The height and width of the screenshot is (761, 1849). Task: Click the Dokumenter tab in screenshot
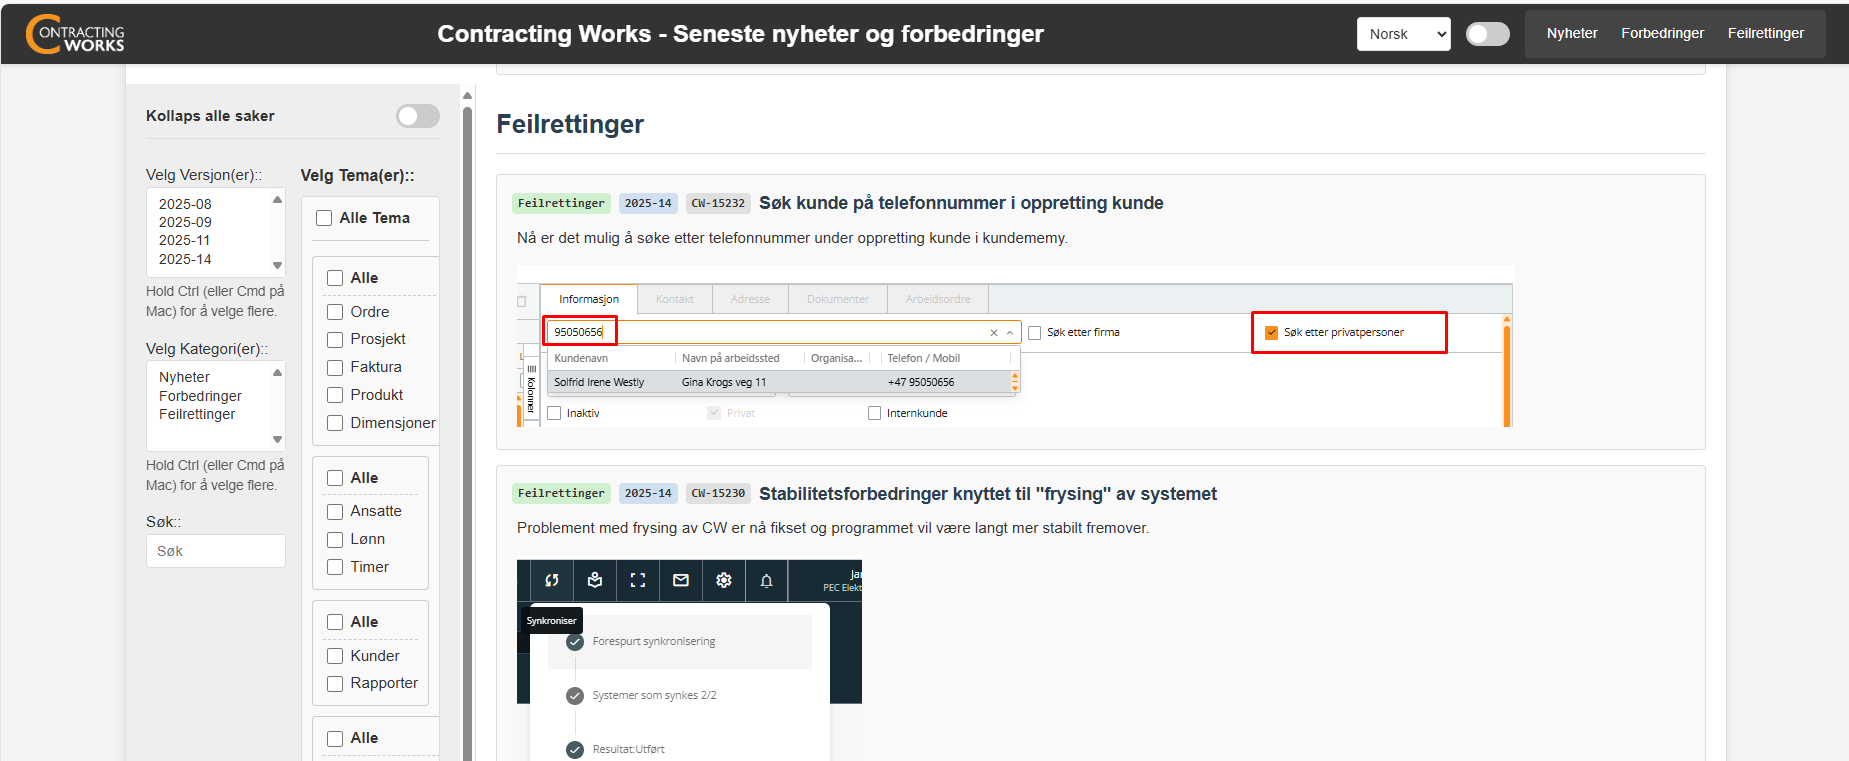pos(838,299)
